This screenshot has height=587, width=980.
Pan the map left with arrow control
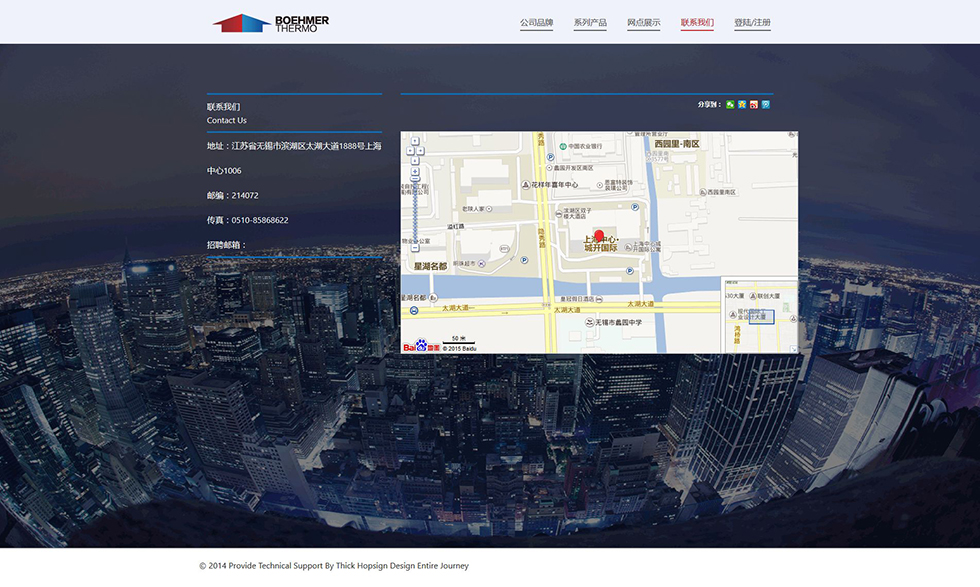(x=410, y=151)
